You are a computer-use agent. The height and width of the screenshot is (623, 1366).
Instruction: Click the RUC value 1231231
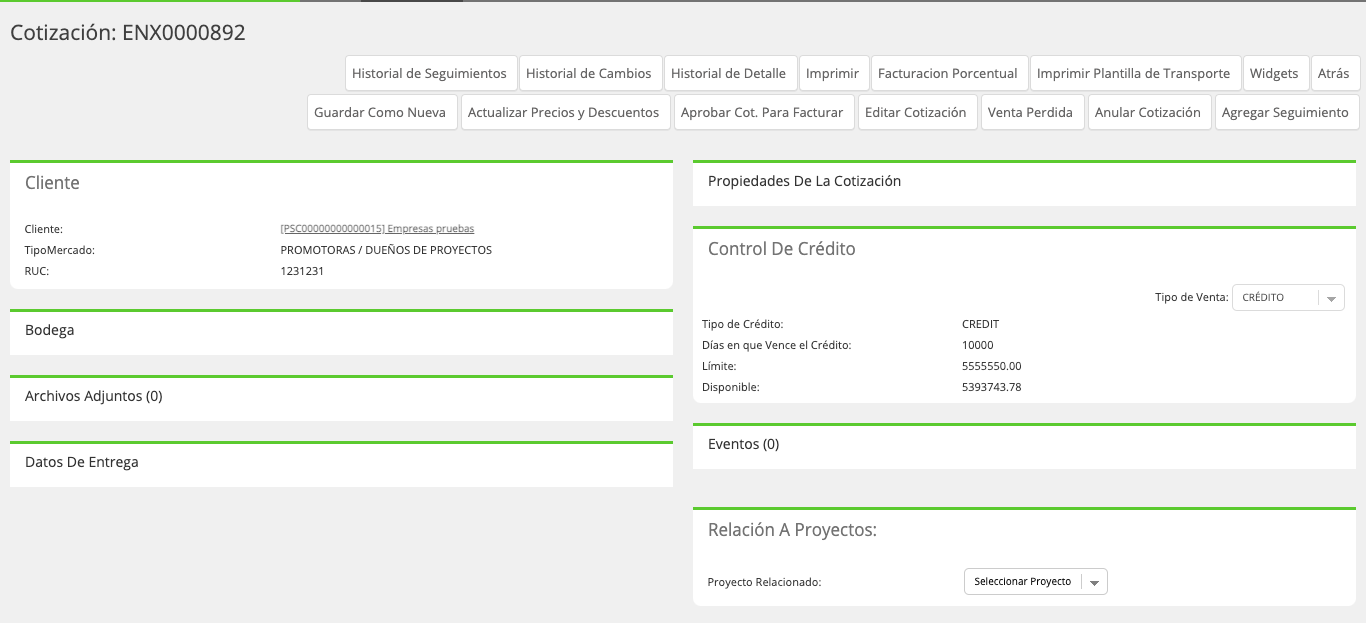coord(302,271)
